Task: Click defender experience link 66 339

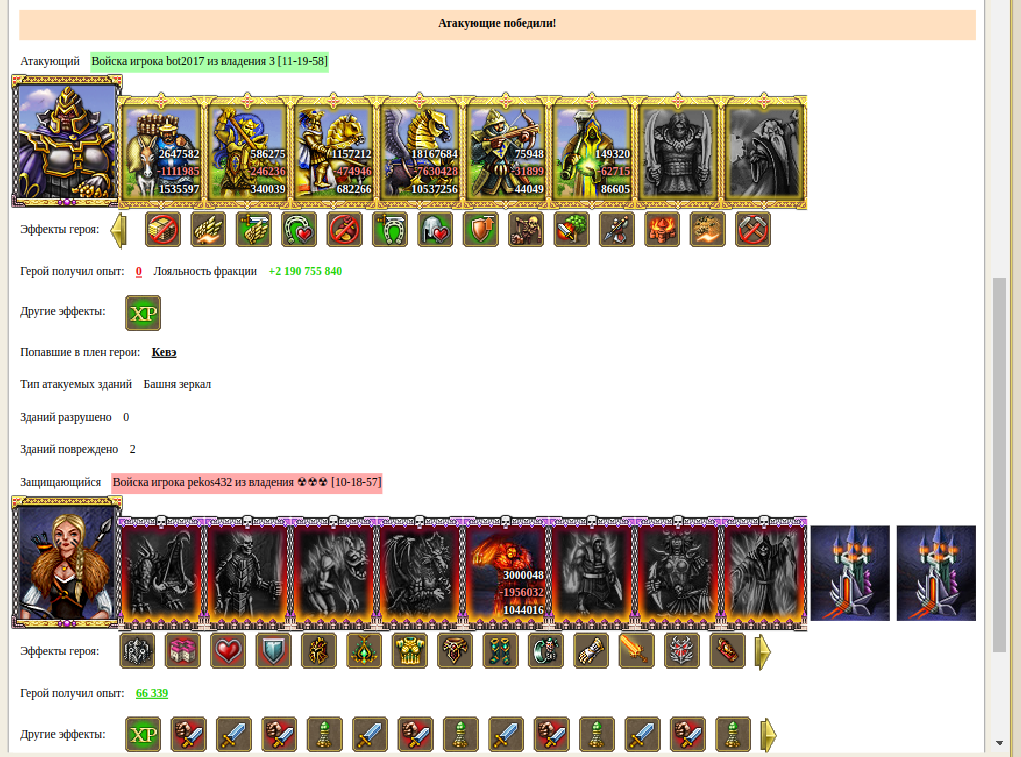Action: [152, 693]
